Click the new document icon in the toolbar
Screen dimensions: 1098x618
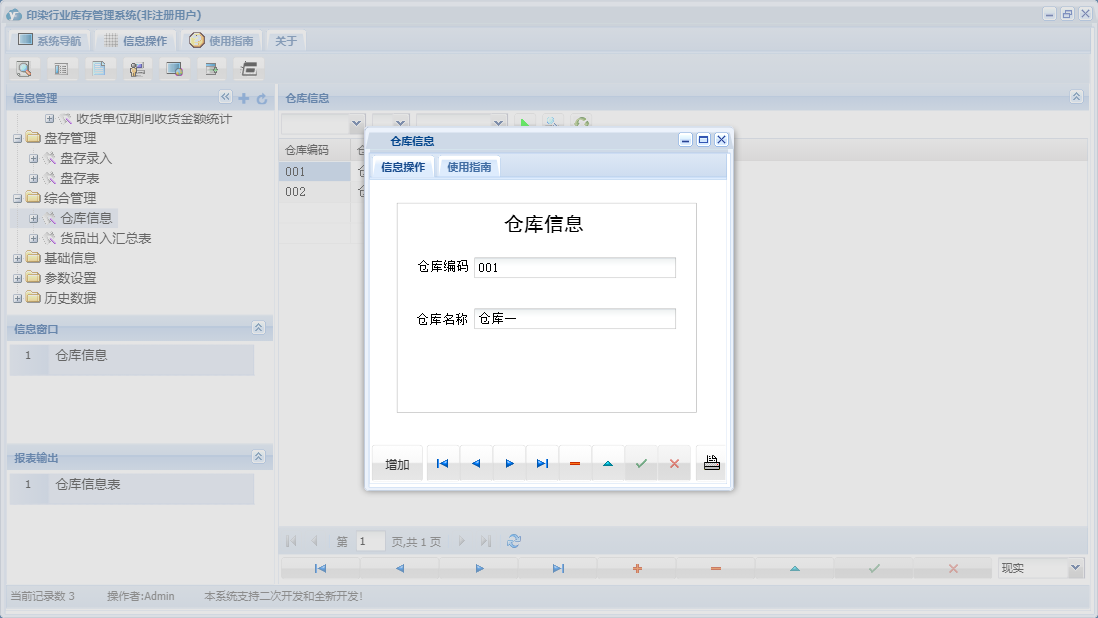click(100, 68)
